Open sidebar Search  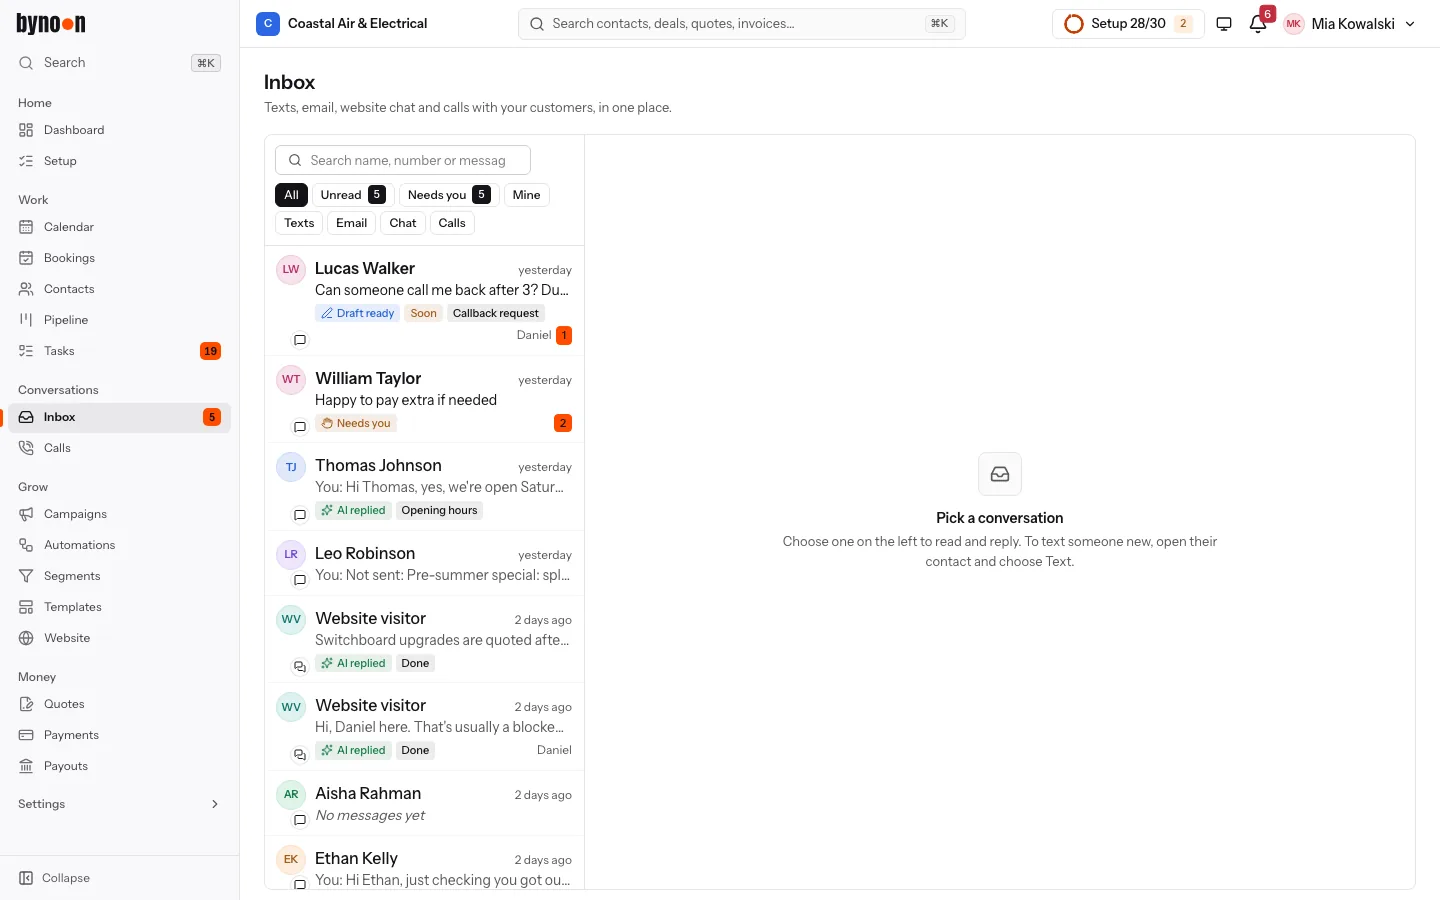(119, 63)
